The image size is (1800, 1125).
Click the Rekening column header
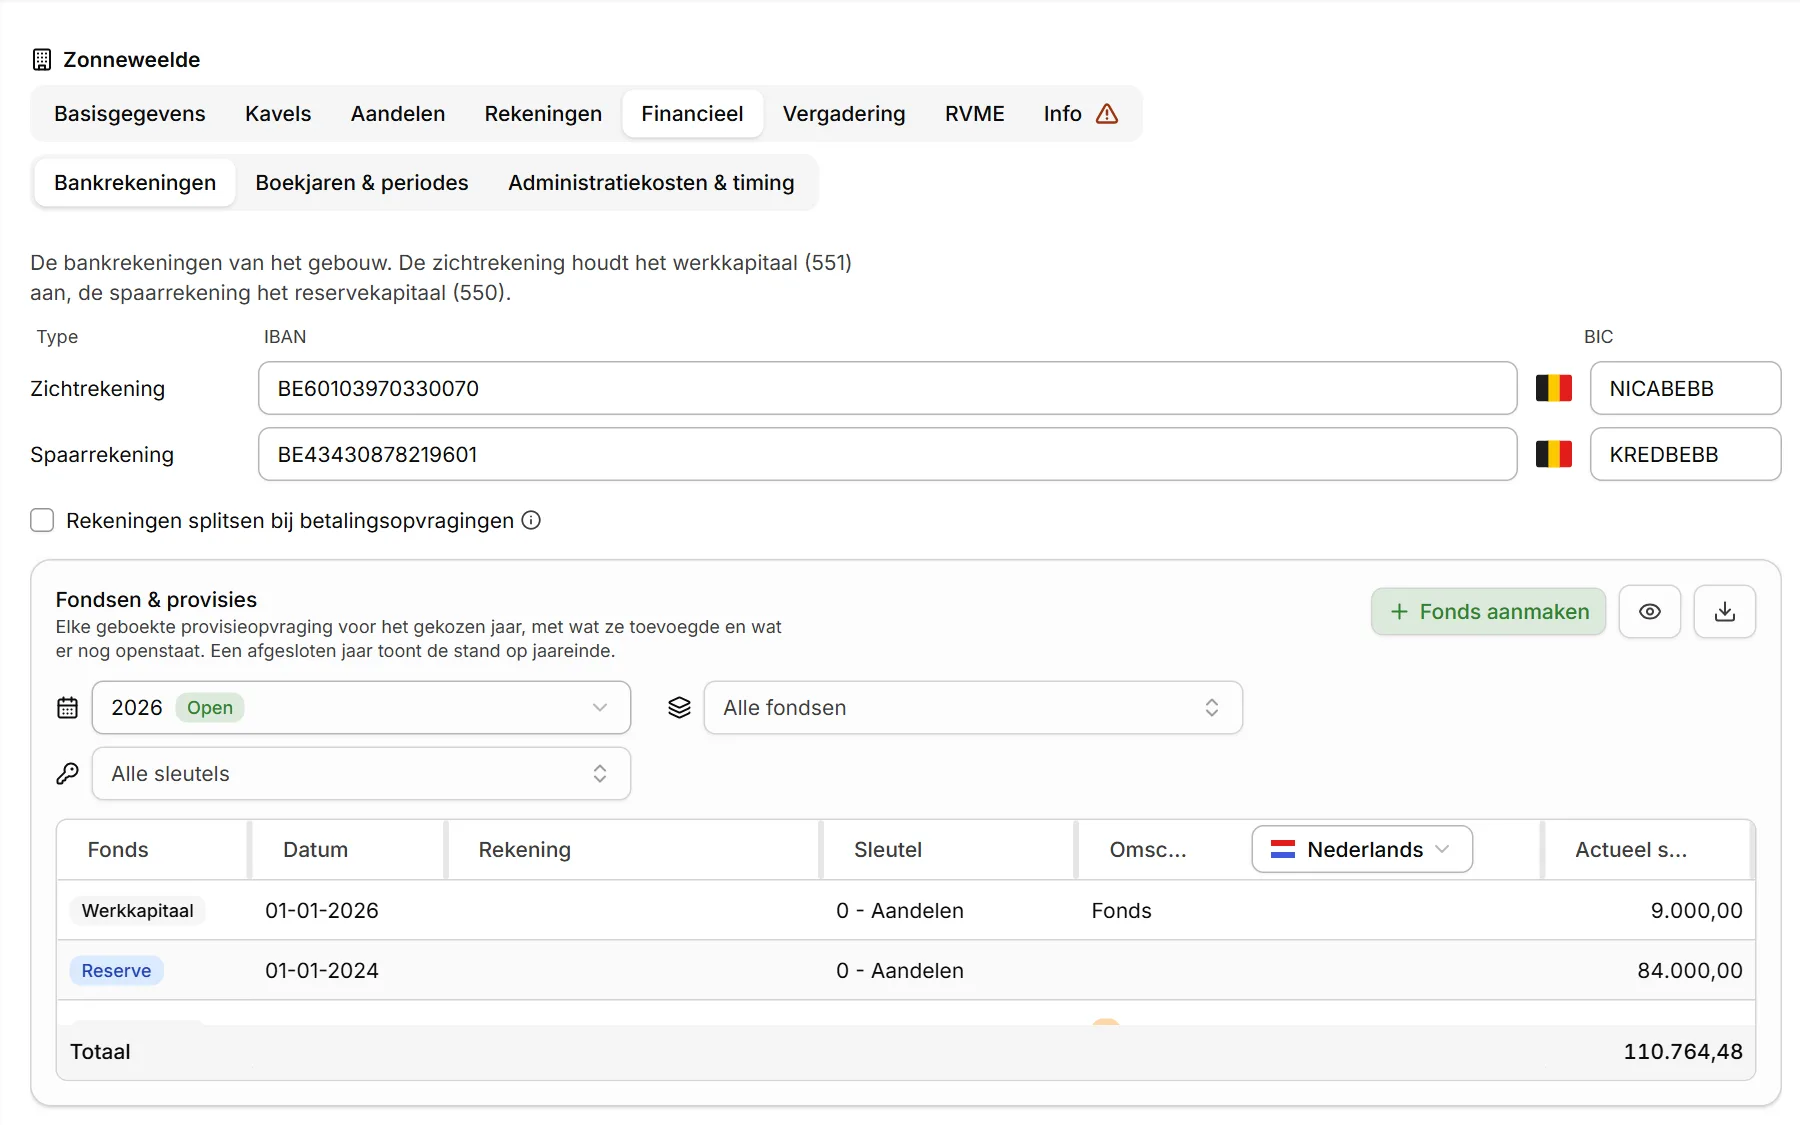coord(634,850)
